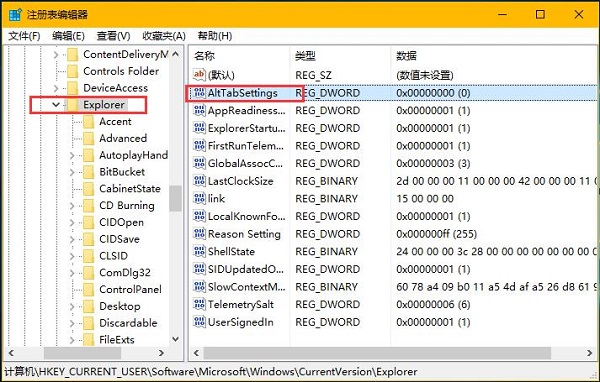
Task: Click the CLSID key folder icon
Action: point(88,256)
